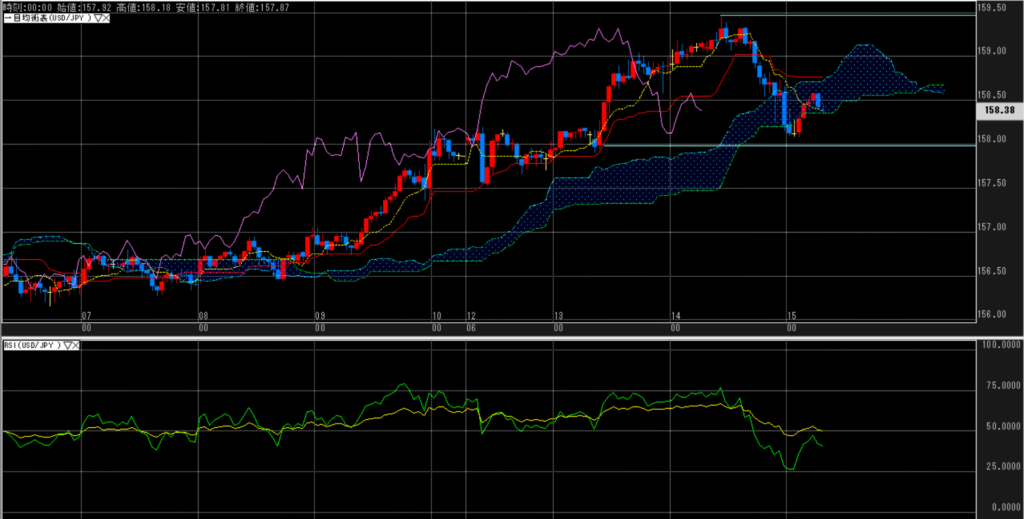Click the current price tag 158.38
Viewport: 1024px width, 519px height.
point(1000,110)
